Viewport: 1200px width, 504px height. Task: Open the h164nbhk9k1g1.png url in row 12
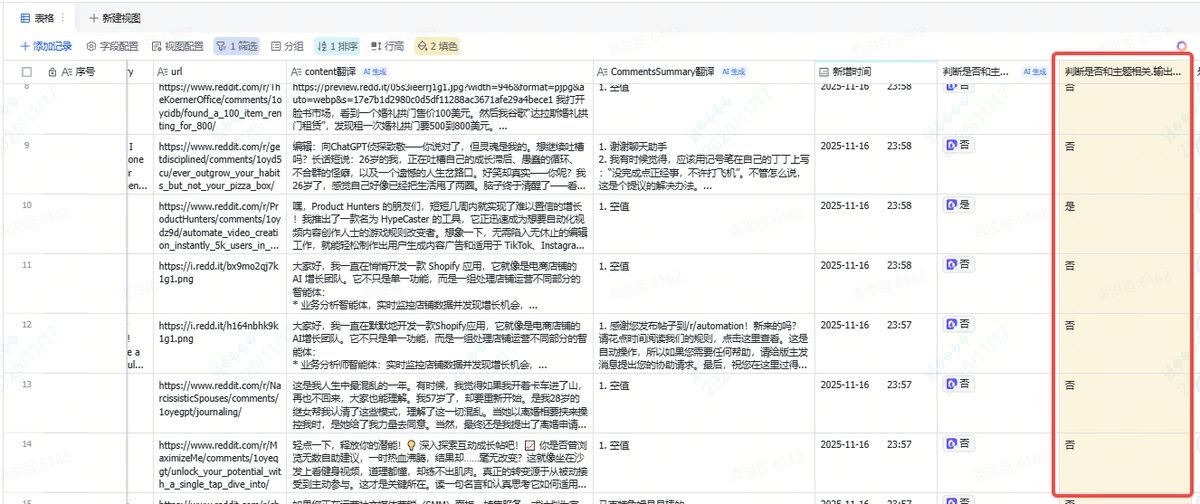(217, 331)
